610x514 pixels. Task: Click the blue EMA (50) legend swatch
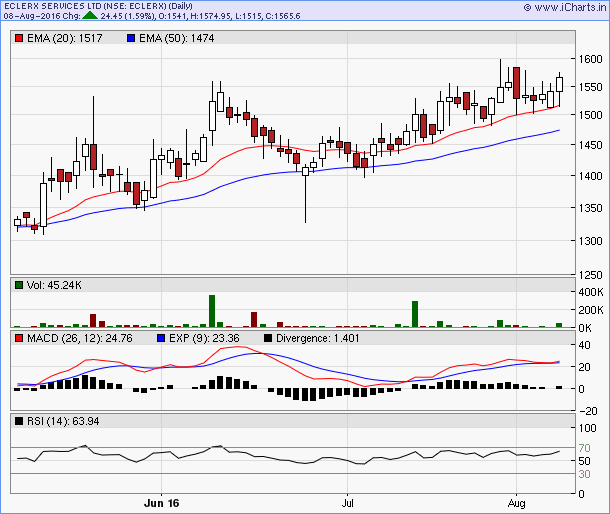click(131, 38)
